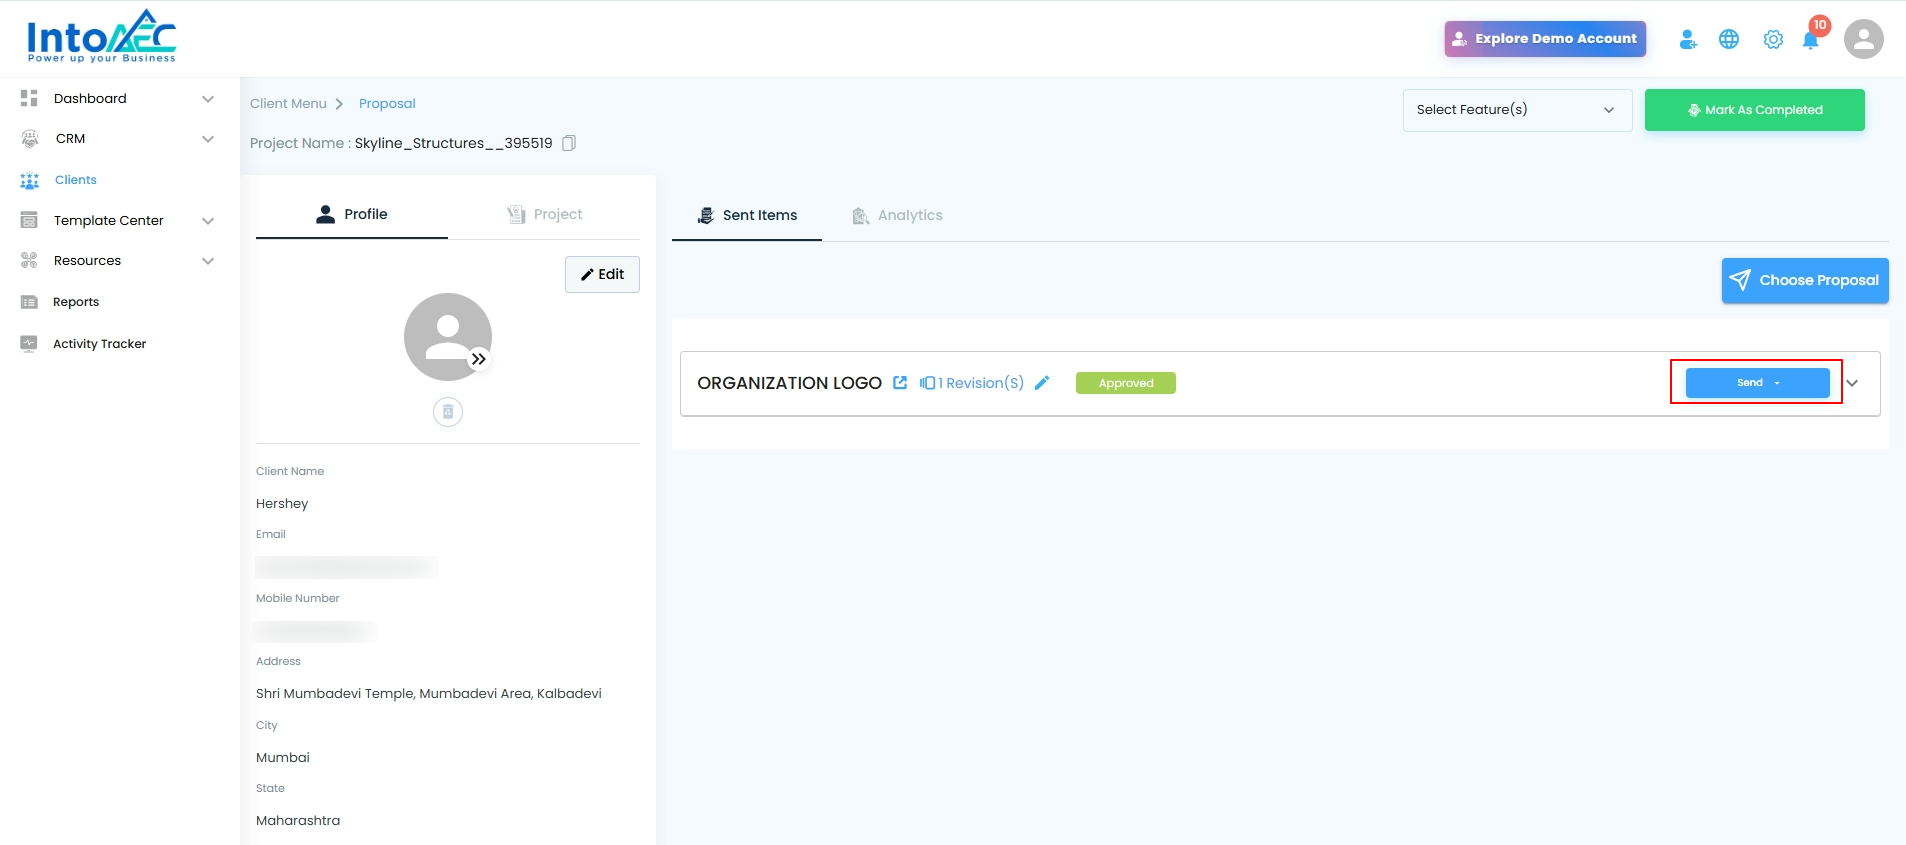Open the user account avatar menu
1906x845 pixels.
pos(1863,39)
